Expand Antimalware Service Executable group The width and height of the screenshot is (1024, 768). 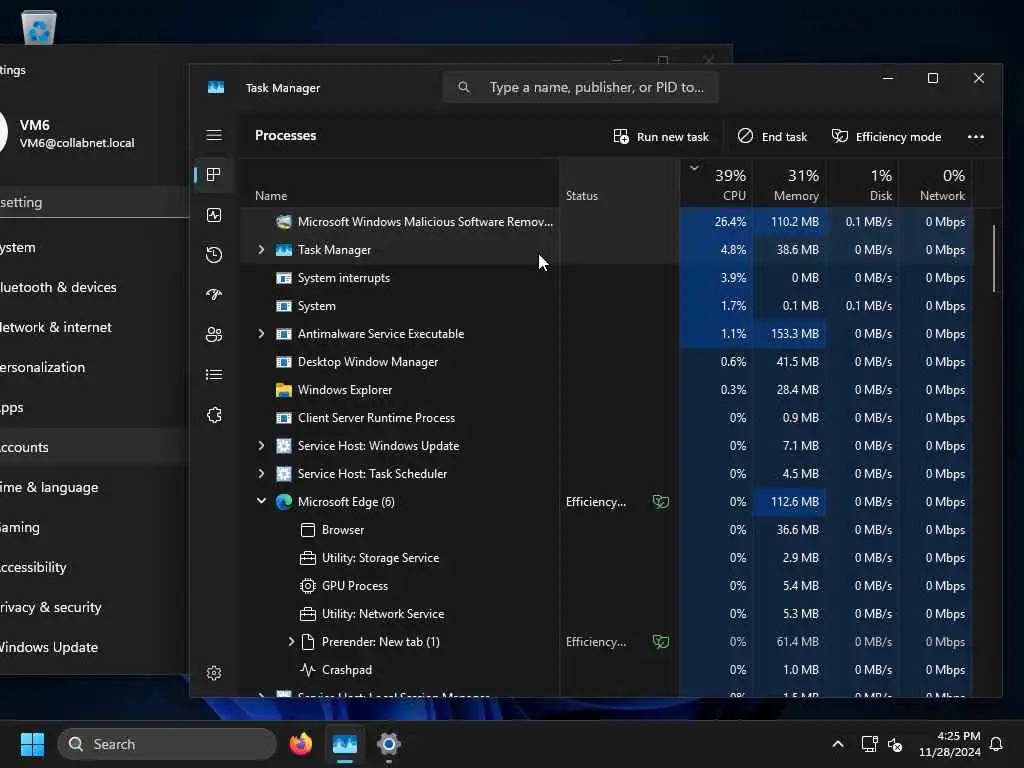click(x=261, y=334)
